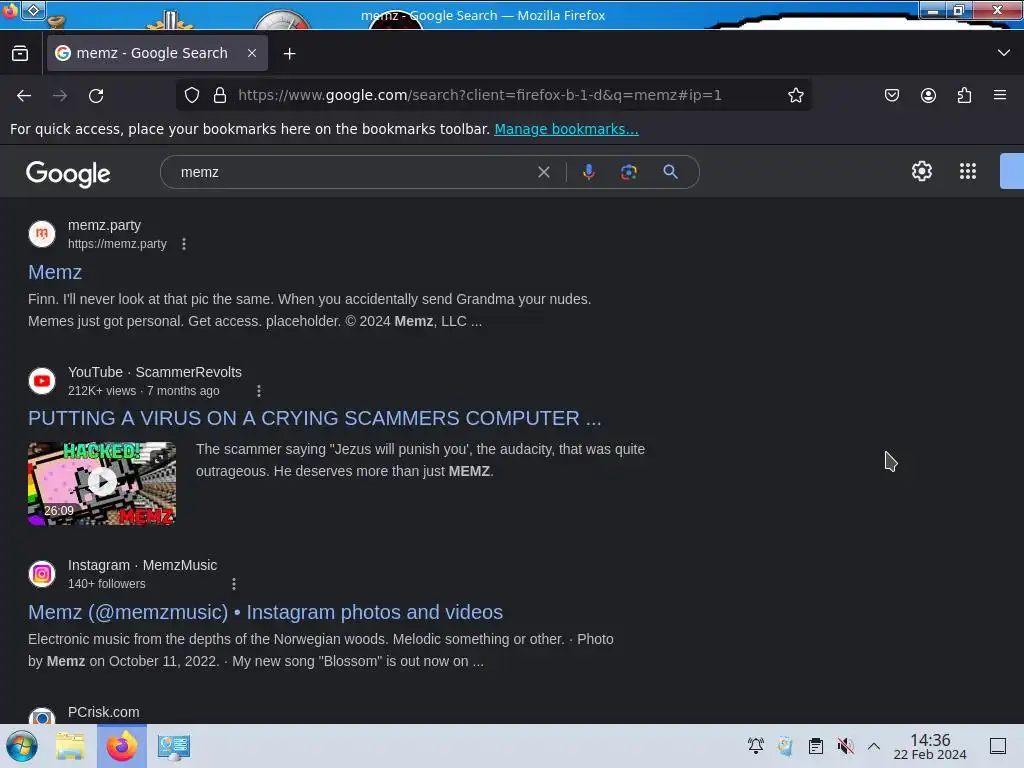This screenshot has width=1024, height=768.
Task: Open the tracking protection shield icon
Action: click(x=191, y=95)
